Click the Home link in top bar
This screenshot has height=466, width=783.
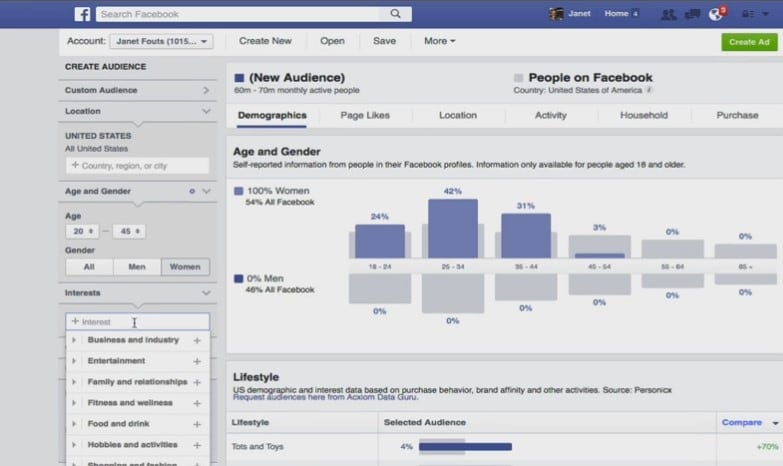(x=616, y=13)
